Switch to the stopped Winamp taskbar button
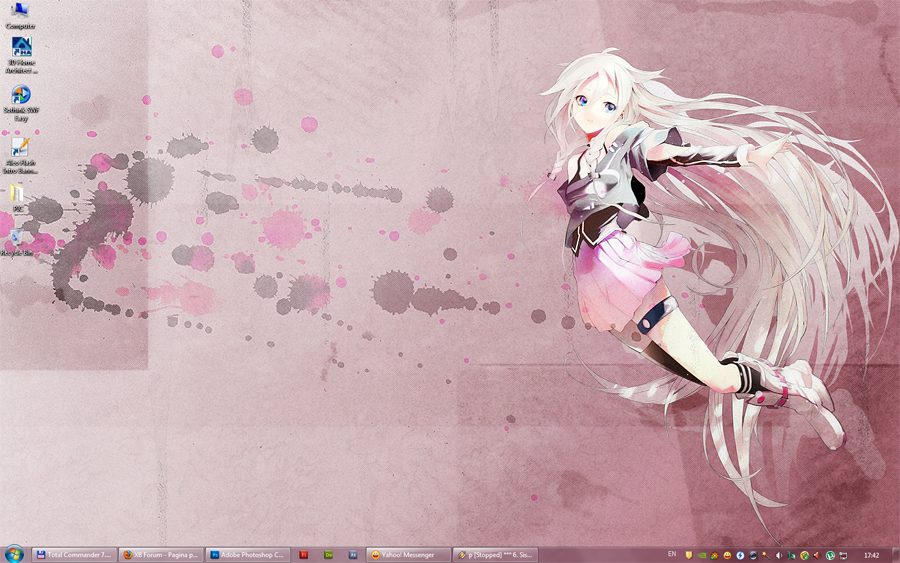900x563 pixels. click(x=496, y=555)
